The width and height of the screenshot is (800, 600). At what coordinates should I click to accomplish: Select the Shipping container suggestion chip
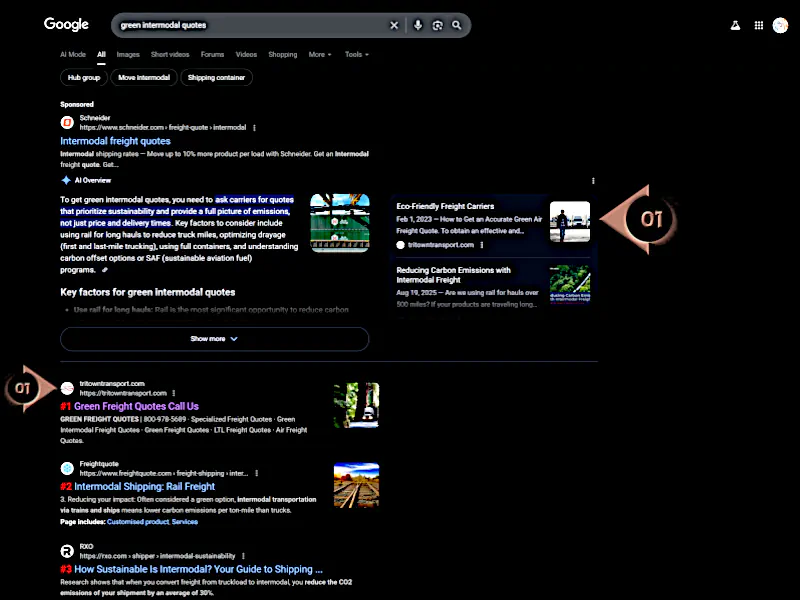click(216, 78)
